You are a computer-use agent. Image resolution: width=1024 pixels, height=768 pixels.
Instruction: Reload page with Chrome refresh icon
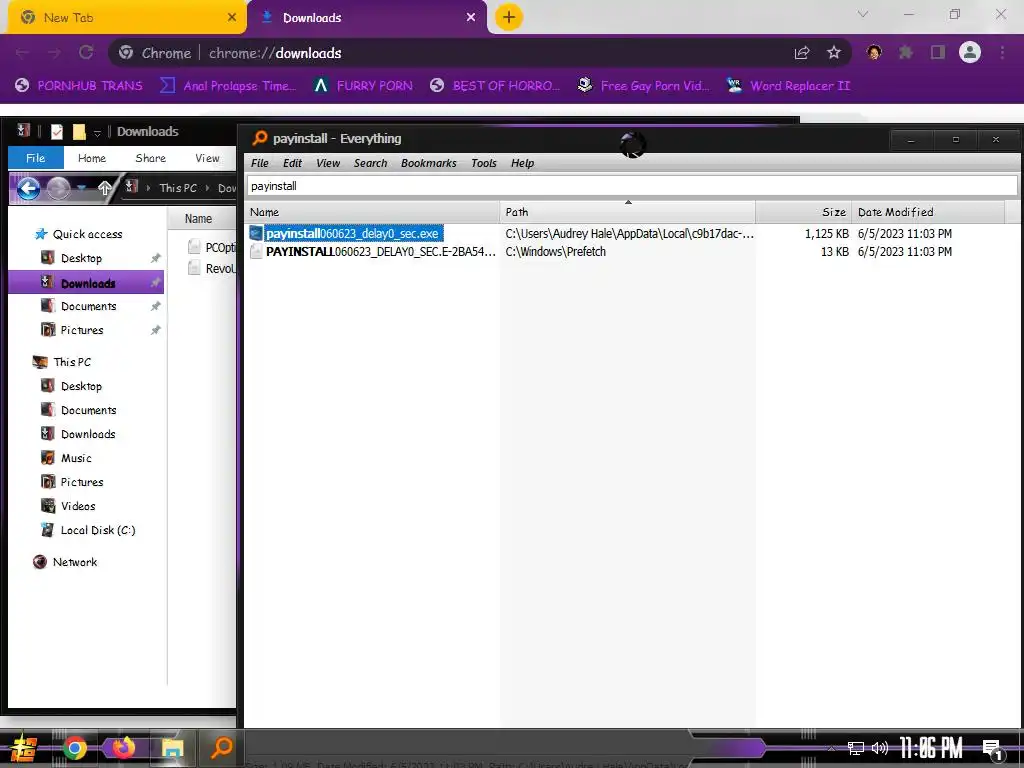[x=86, y=53]
